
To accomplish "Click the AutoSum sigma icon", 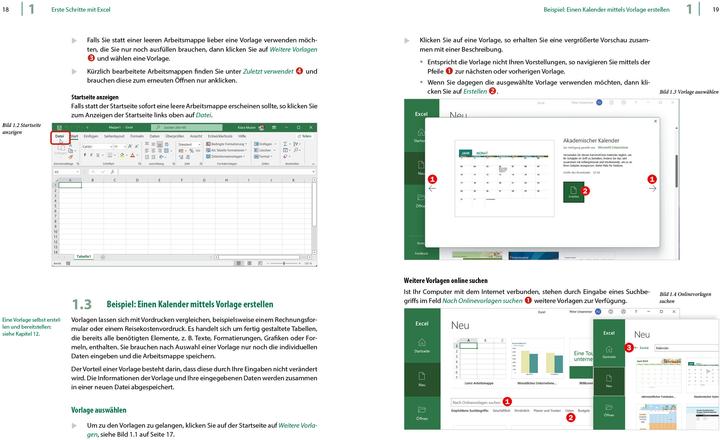I will coord(285,144).
